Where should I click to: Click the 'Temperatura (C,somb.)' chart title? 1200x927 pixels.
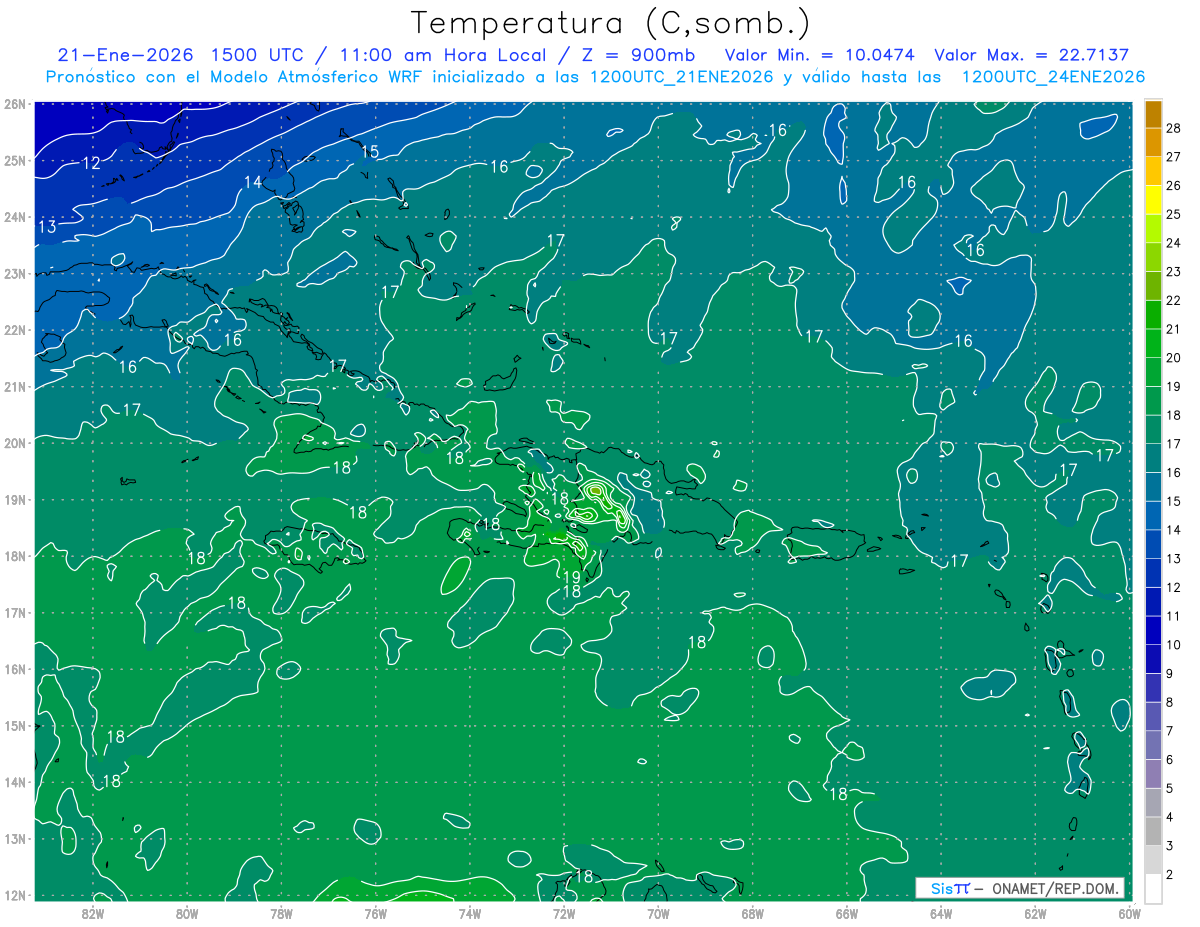click(x=610, y=23)
